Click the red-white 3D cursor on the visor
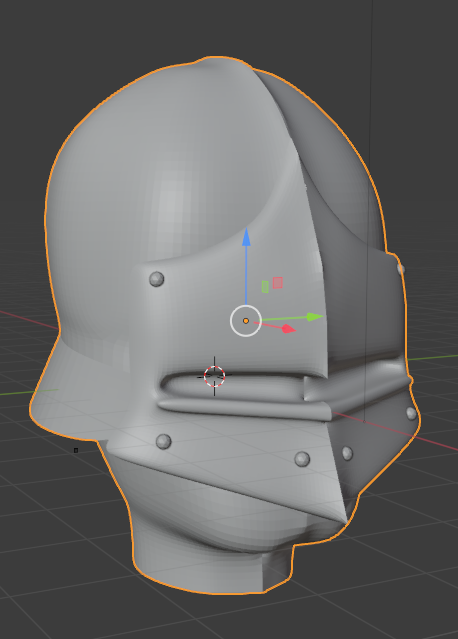 pyautogui.click(x=214, y=376)
